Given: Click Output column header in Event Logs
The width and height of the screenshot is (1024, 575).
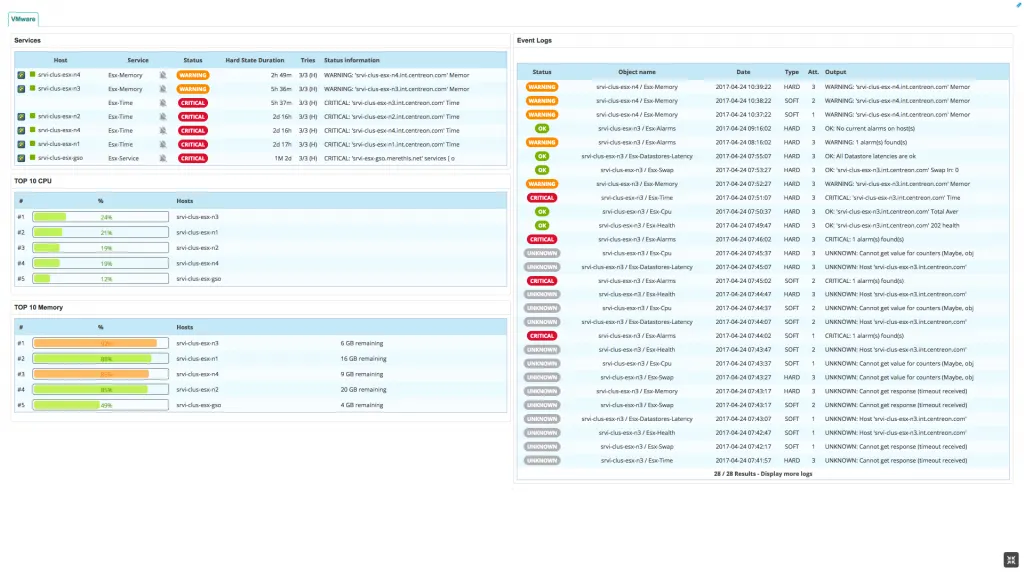Looking at the screenshot, I should click(835, 72).
